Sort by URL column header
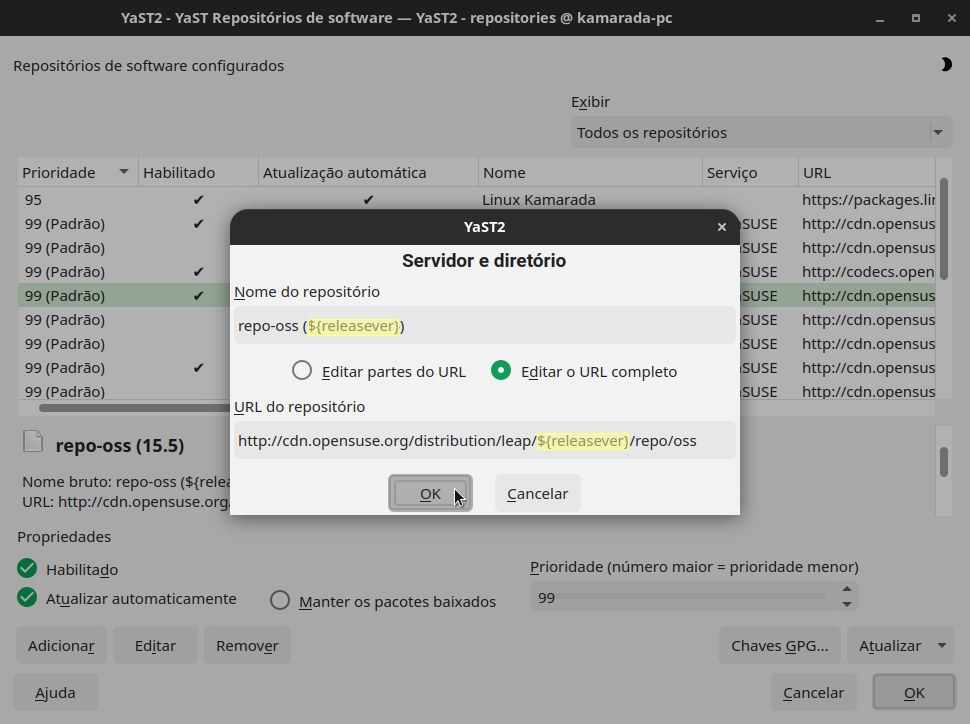The width and height of the screenshot is (970, 724). coord(867,173)
